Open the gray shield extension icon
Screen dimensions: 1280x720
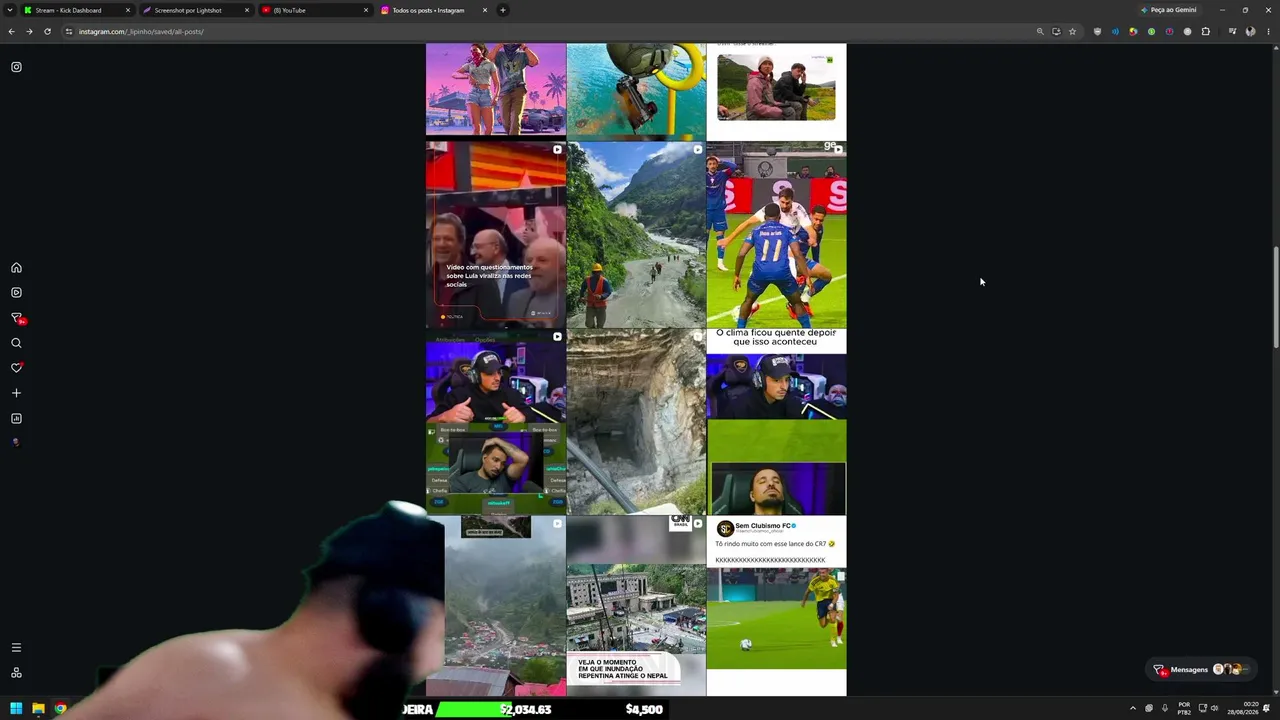coord(1097,31)
